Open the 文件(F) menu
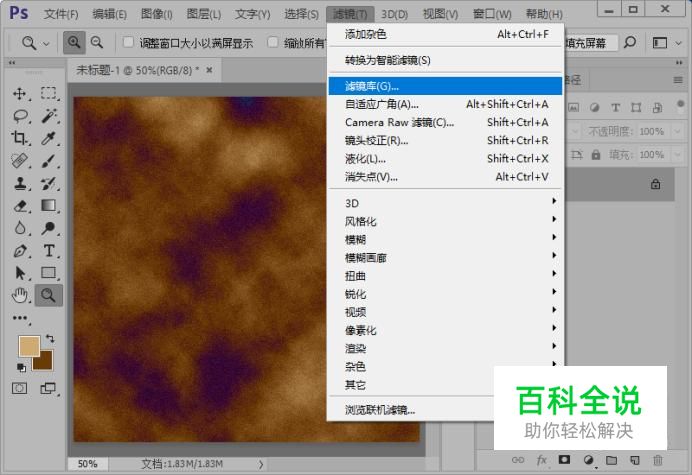Screen dimensions: 692x475 click(61, 14)
